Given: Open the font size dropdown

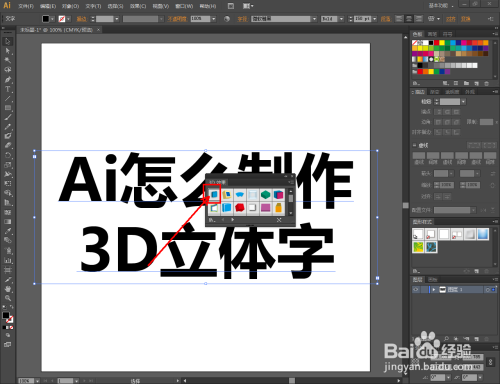Looking at the screenshot, I should 375,19.
